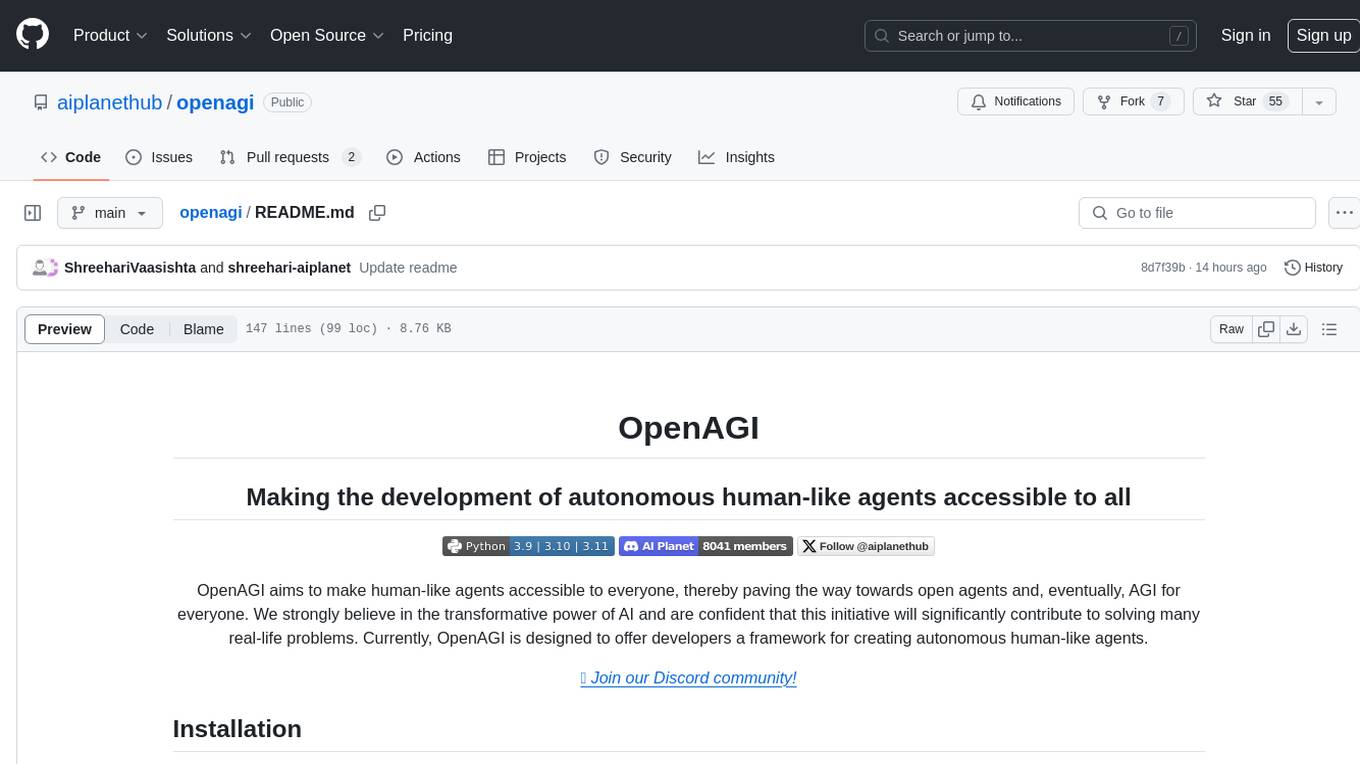Image resolution: width=1360 pixels, height=764 pixels.
Task: Click the pull requests counter 2
Action: (x=351, y=157)
